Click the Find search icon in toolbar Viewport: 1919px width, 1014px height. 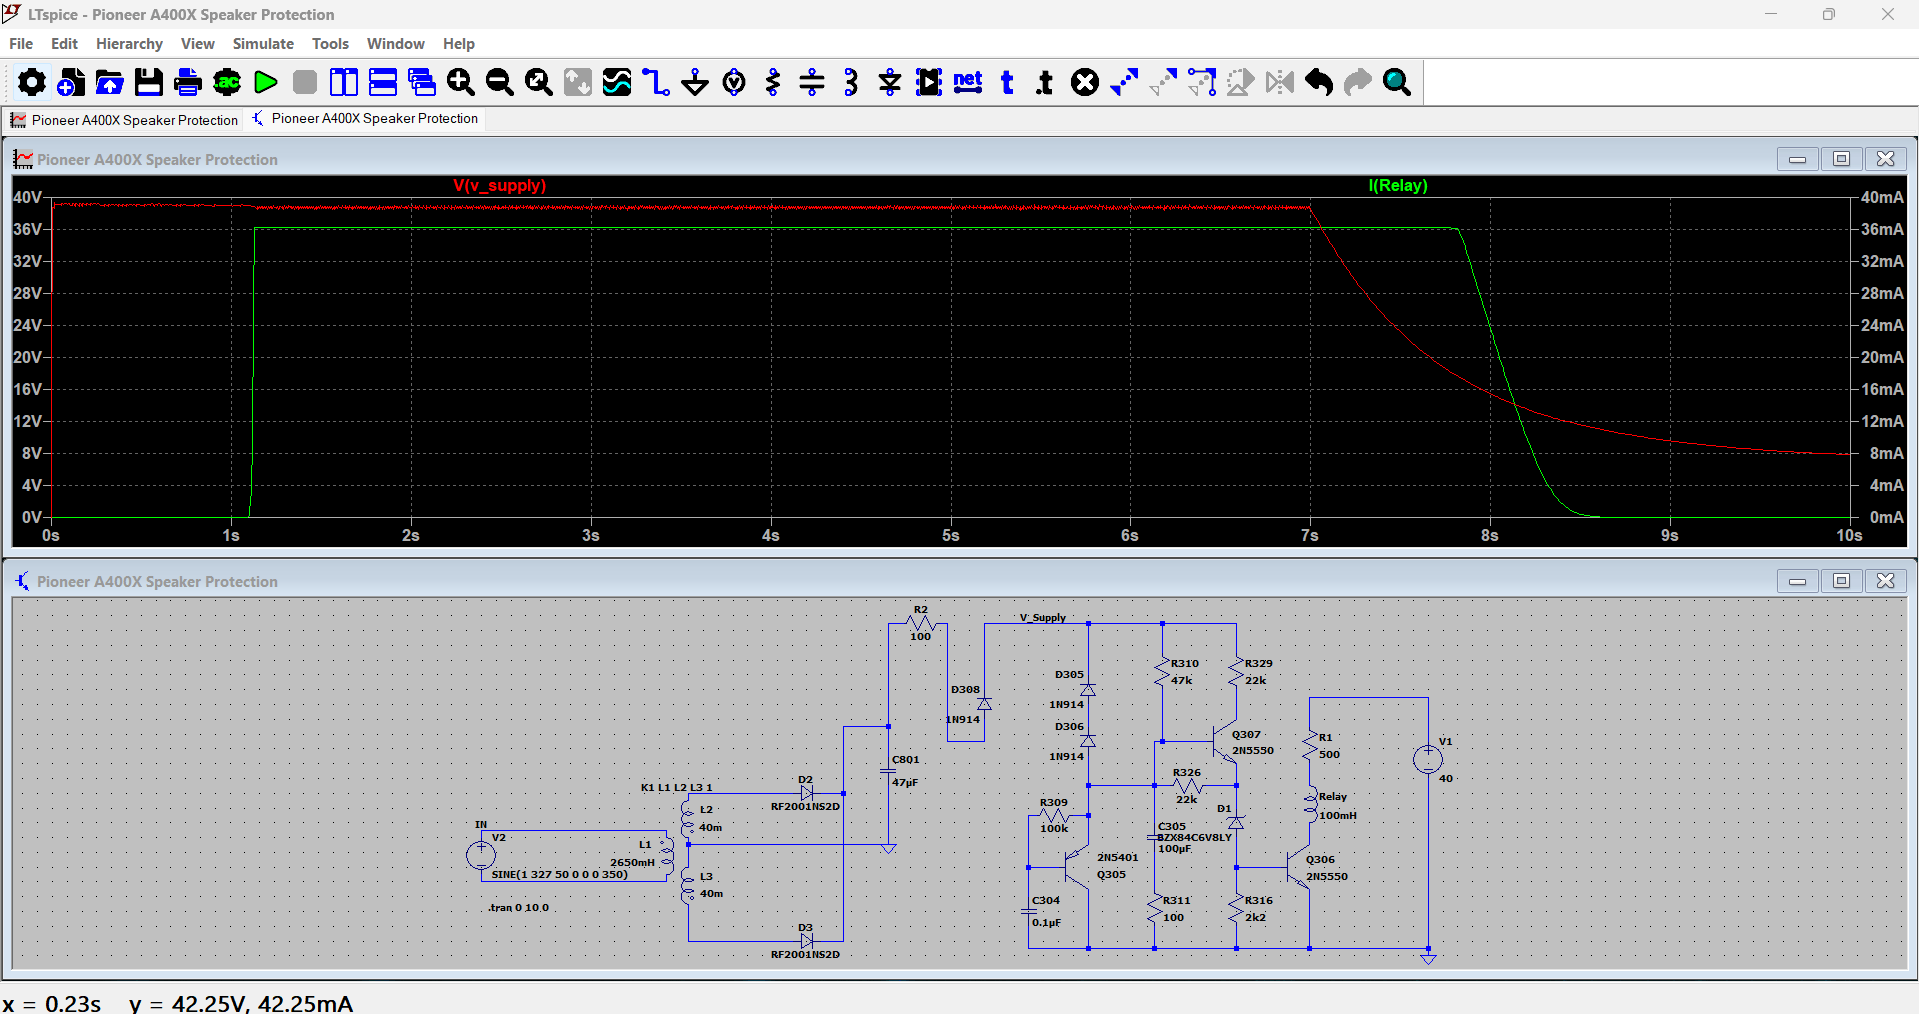click(x=1397, y=82)
